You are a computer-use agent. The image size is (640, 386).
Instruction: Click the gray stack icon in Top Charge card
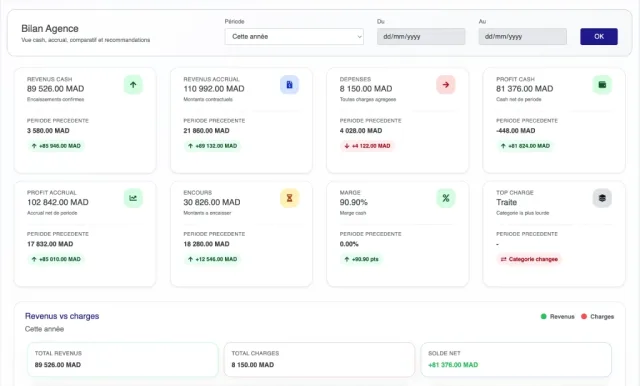[602, 198]
